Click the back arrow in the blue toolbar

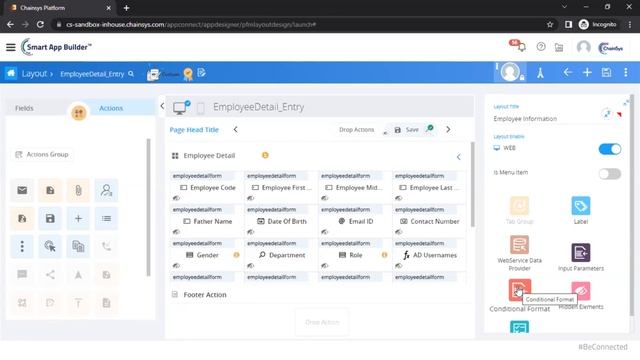click(567, 73)
